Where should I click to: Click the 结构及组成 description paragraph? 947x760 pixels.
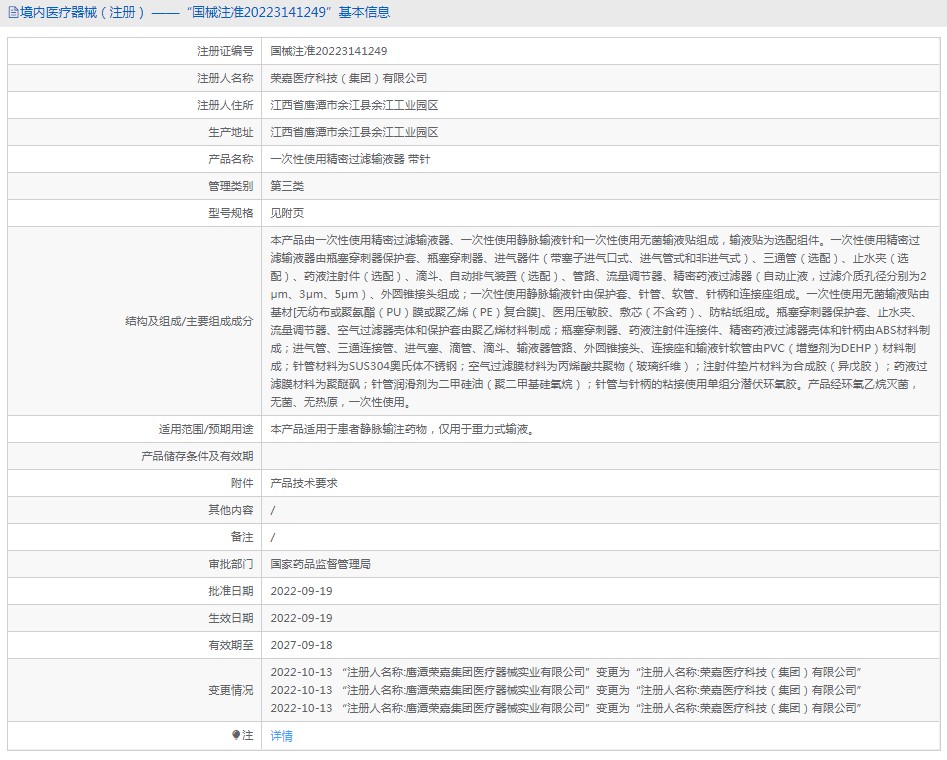600,321
